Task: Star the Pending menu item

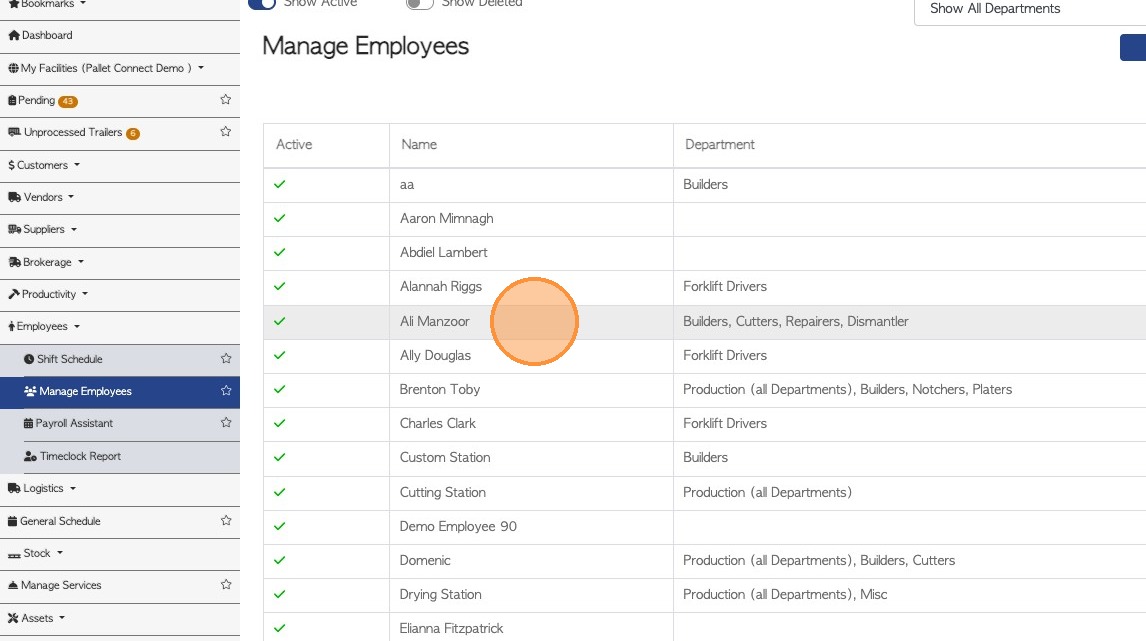Action: (226, 100)
